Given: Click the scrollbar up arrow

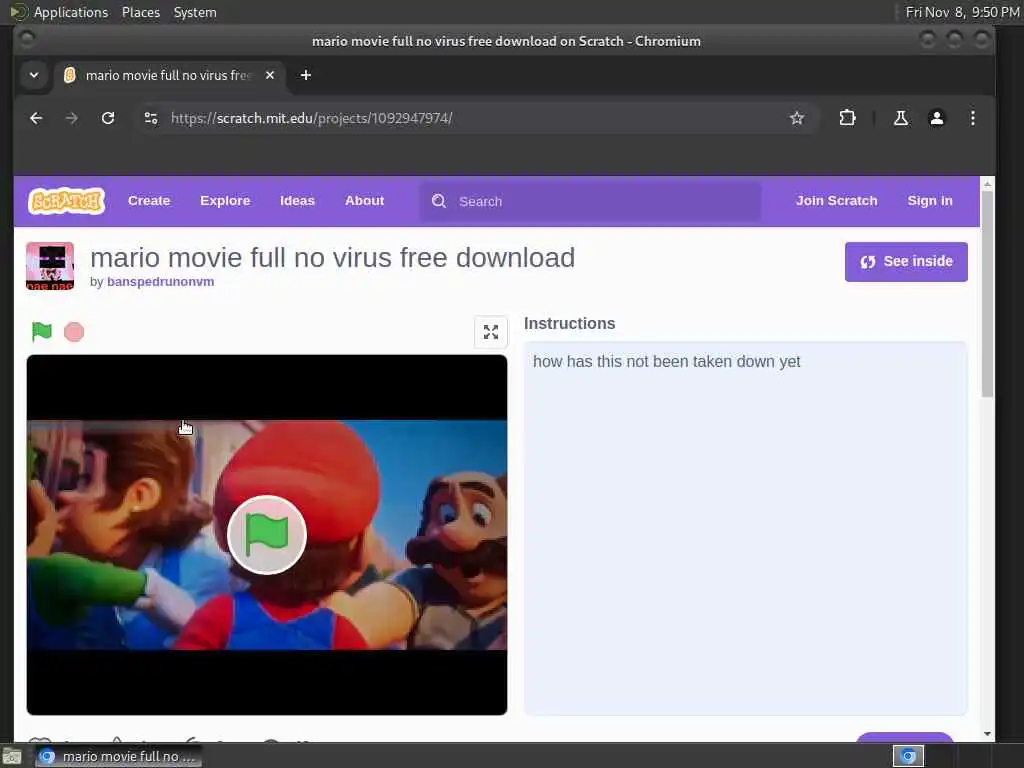Looking at the screenshot, I should coord(987,184).
